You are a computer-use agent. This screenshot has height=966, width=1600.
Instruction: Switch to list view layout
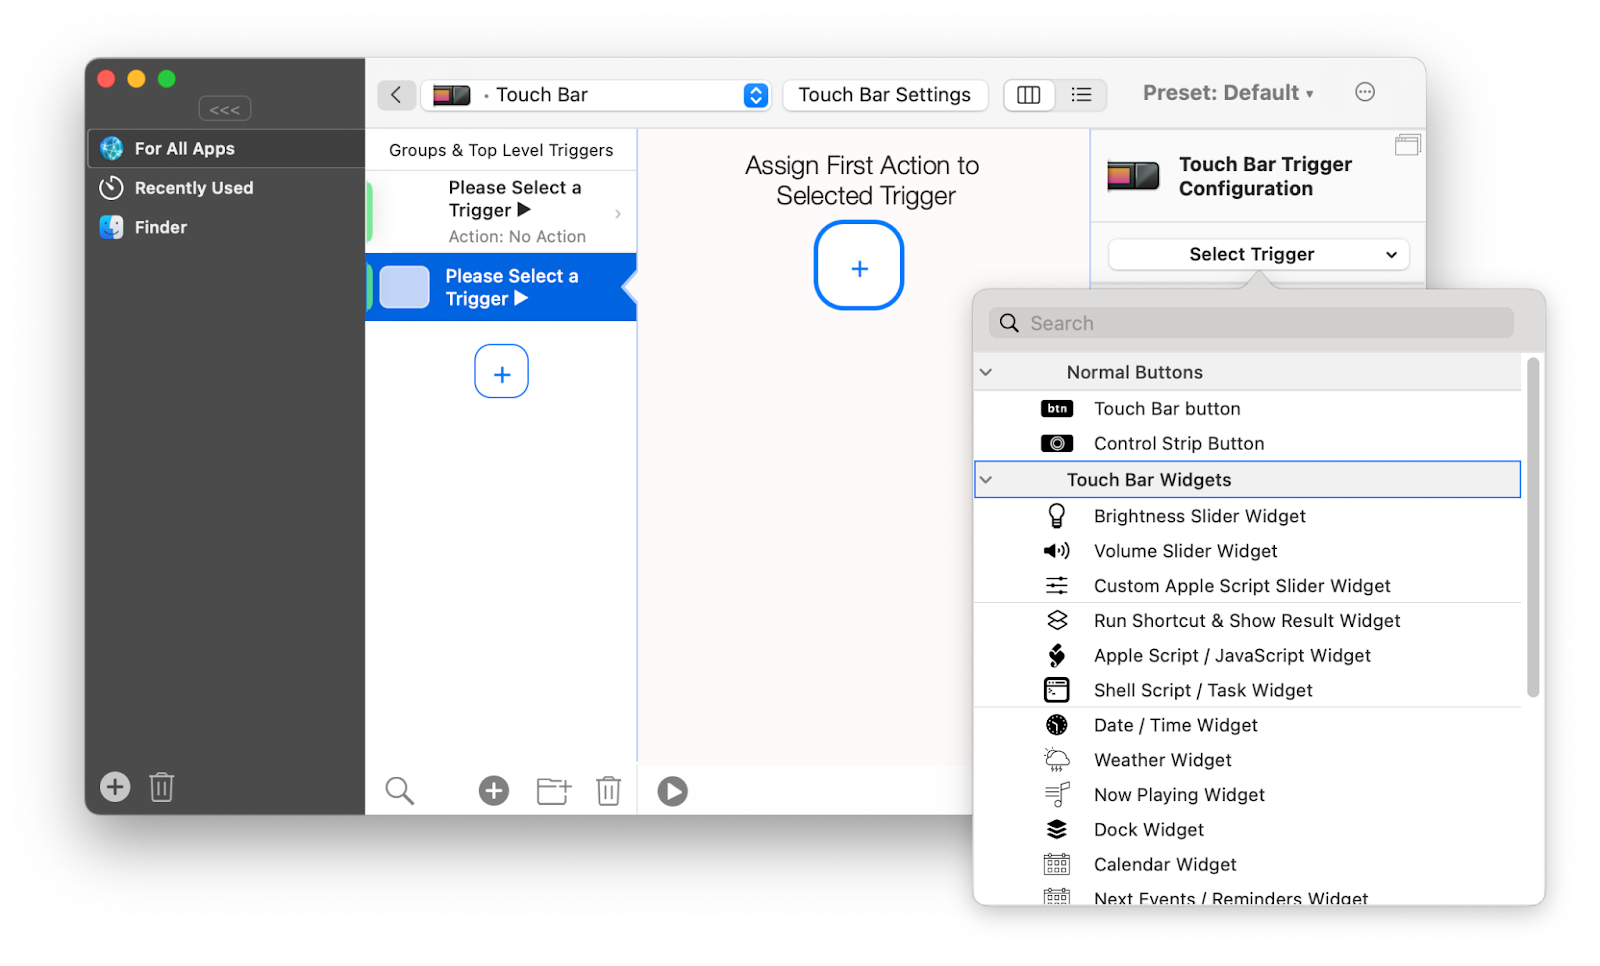coord(1081,95)
